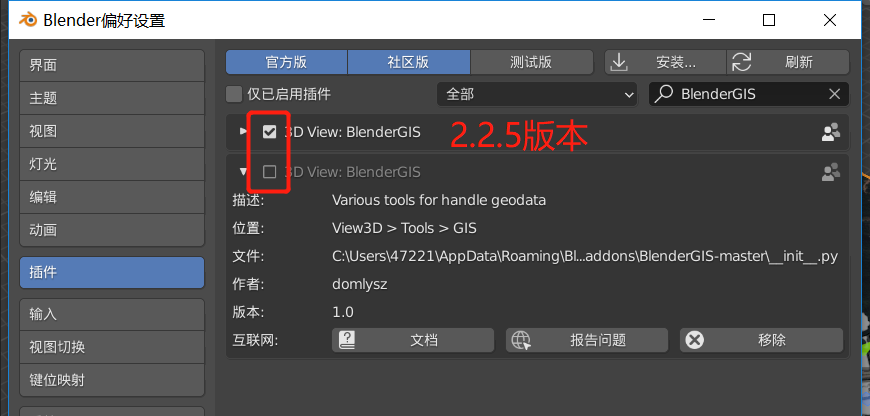Image resolution: width=870 pixels, height=416 pixels.
Task: Click community icon on disabled BlenderGIS row
Action: [x=830, y=173]
